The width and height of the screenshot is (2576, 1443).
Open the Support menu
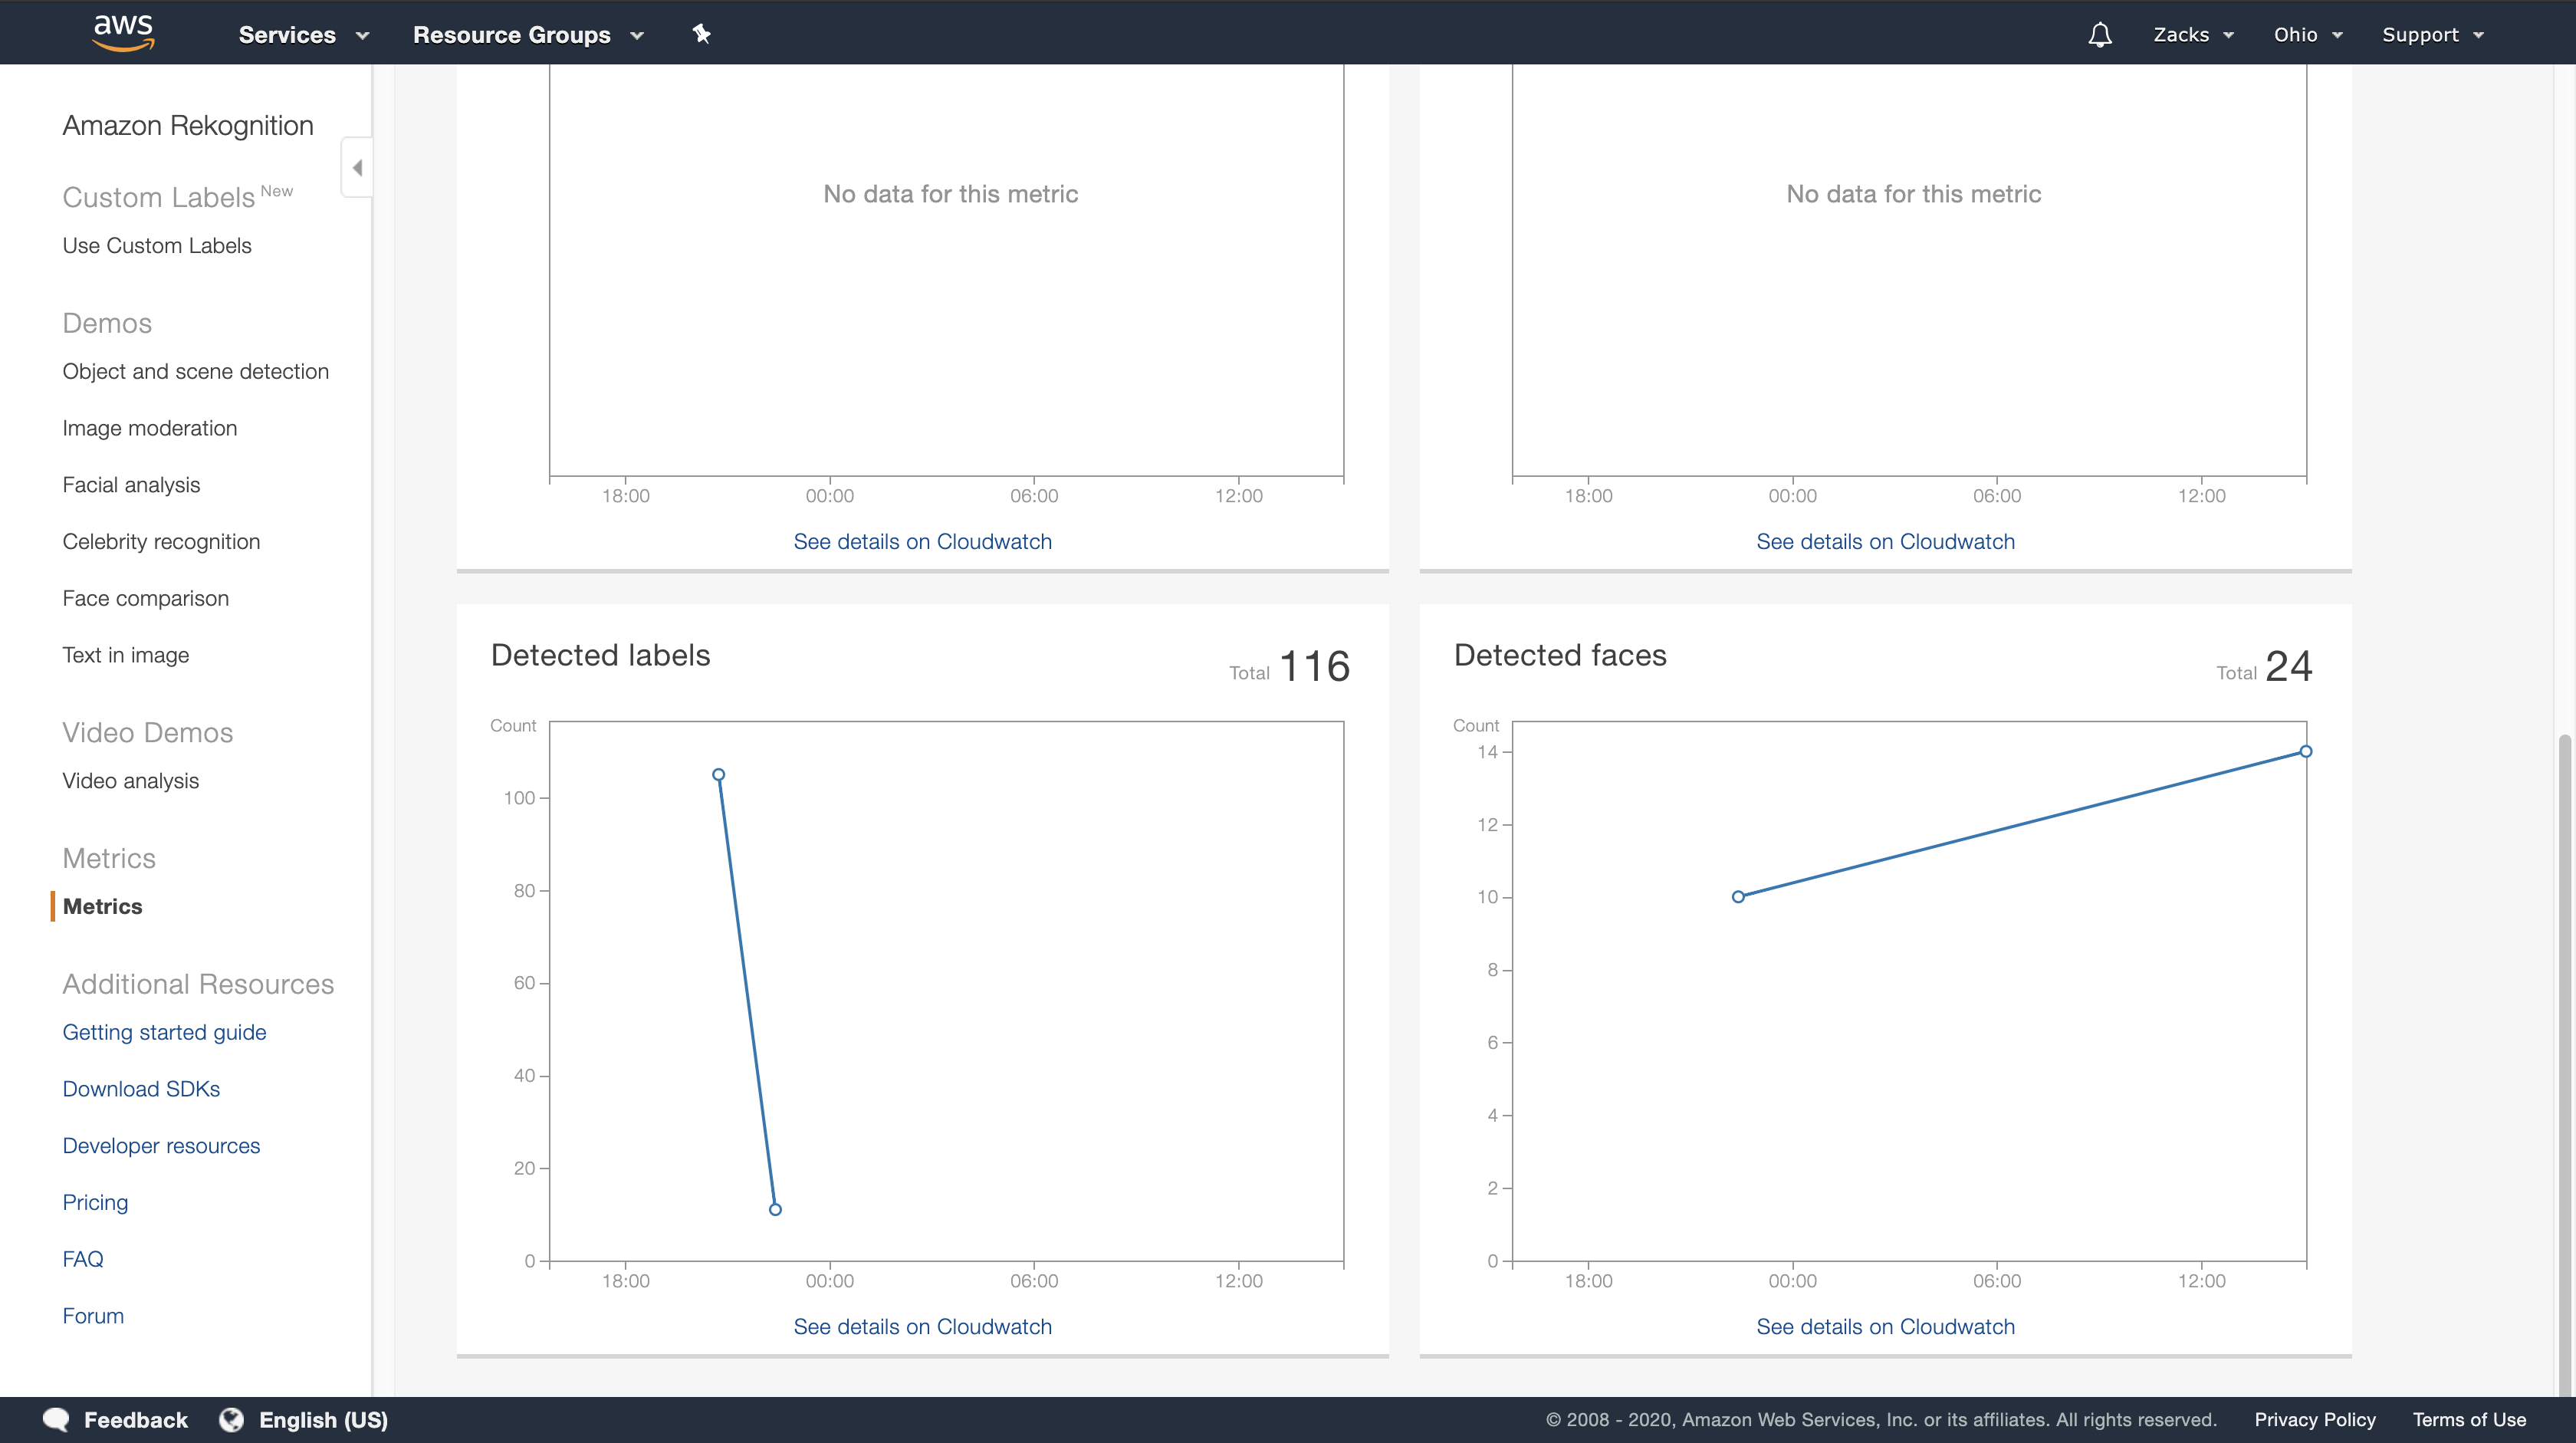2432,35
